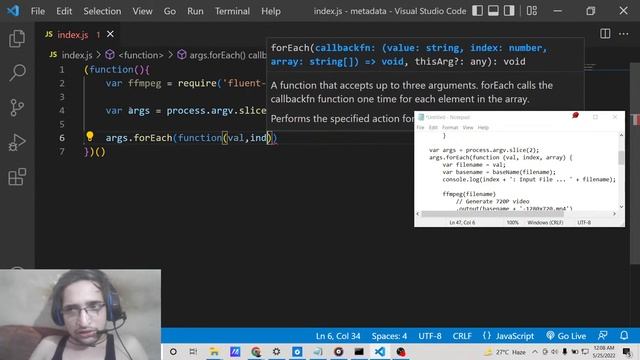Image resolution: width=640 pixels, height=360 pixels.
Task: Open Source Control view in activity bar
Action: 17,108
